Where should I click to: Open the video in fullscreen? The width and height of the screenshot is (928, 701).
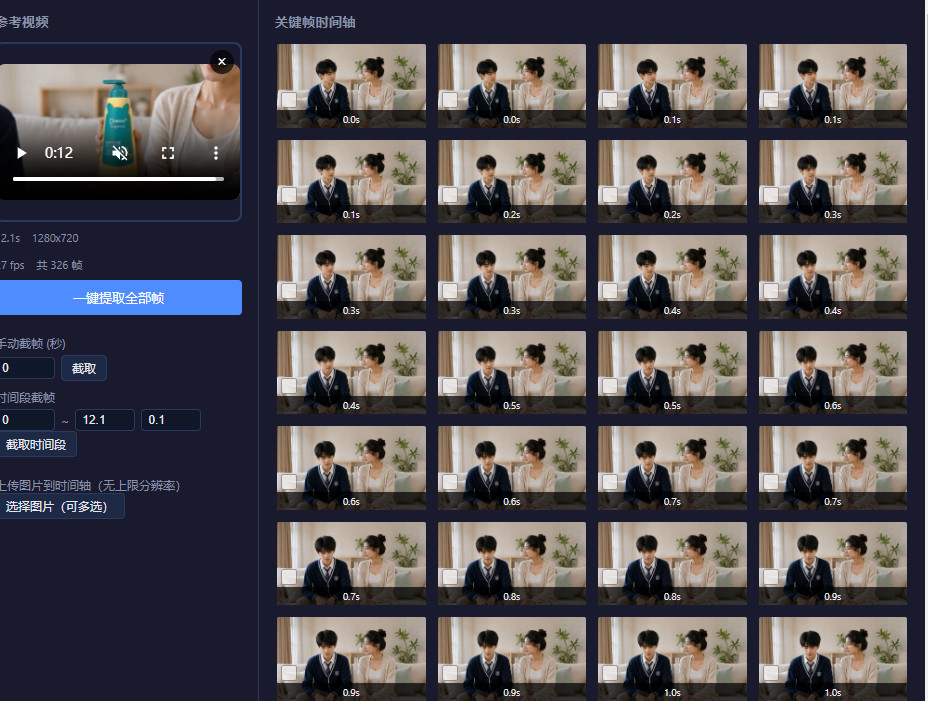168,153
